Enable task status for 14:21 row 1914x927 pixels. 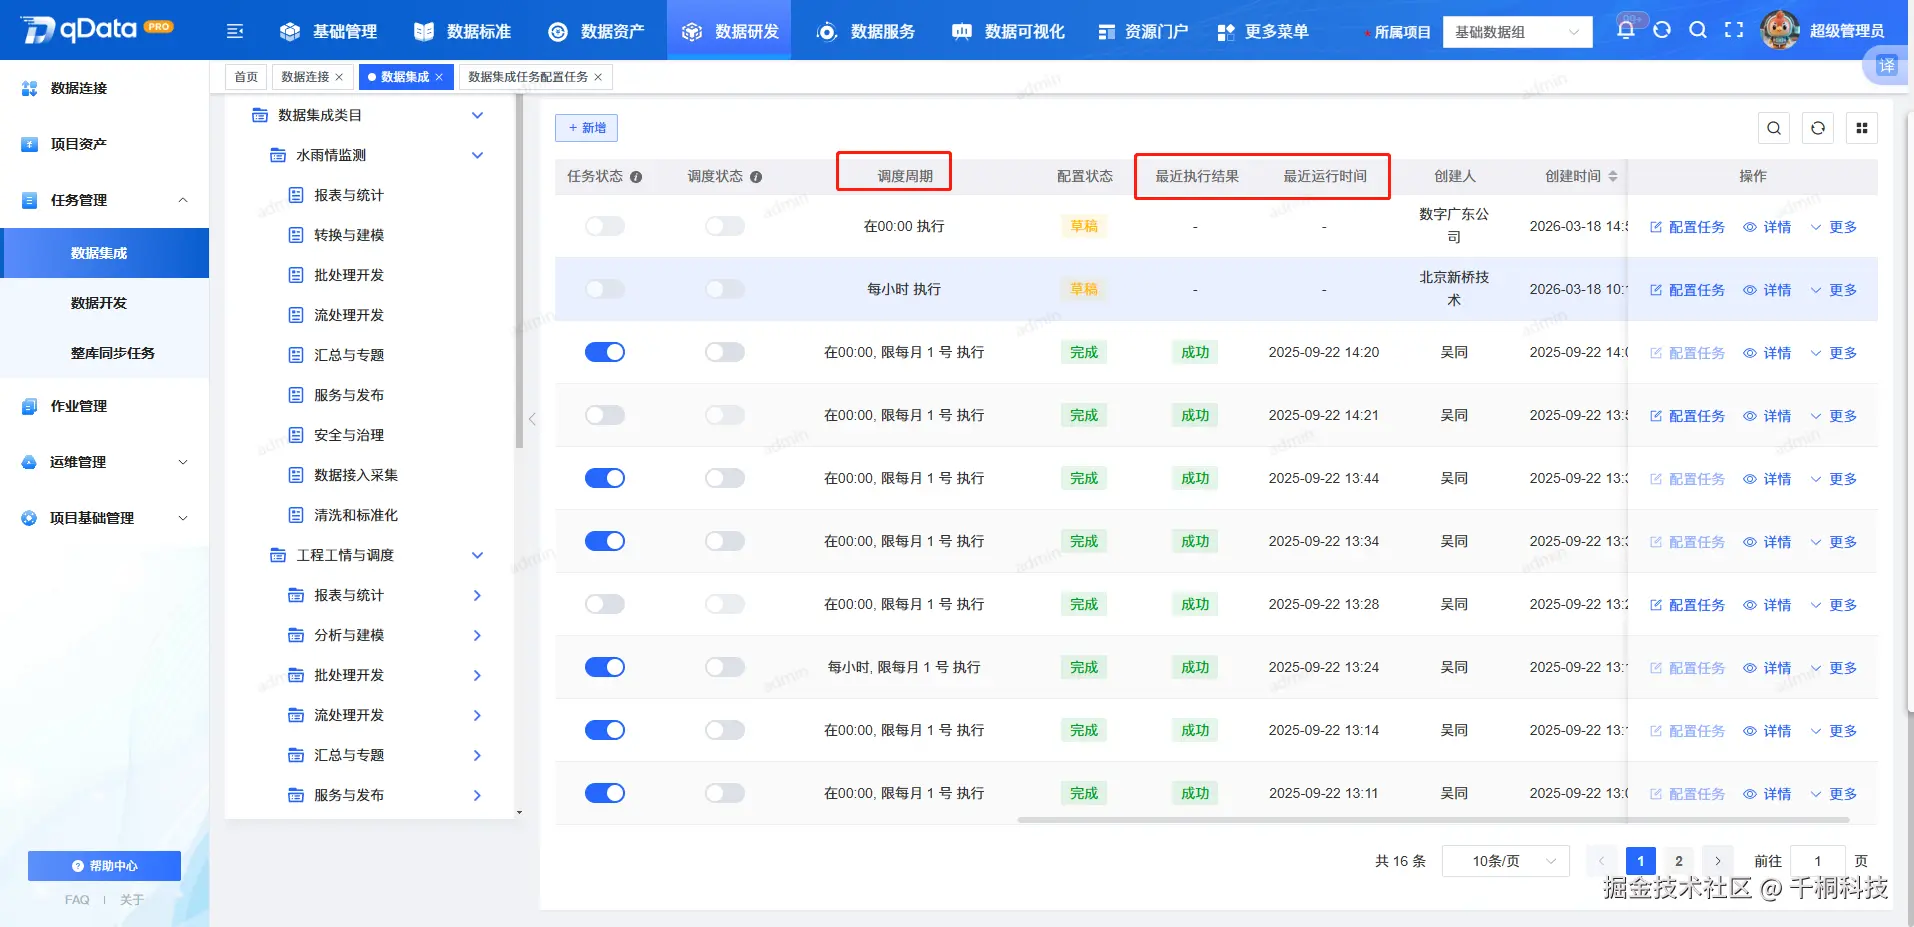point(605,415)
